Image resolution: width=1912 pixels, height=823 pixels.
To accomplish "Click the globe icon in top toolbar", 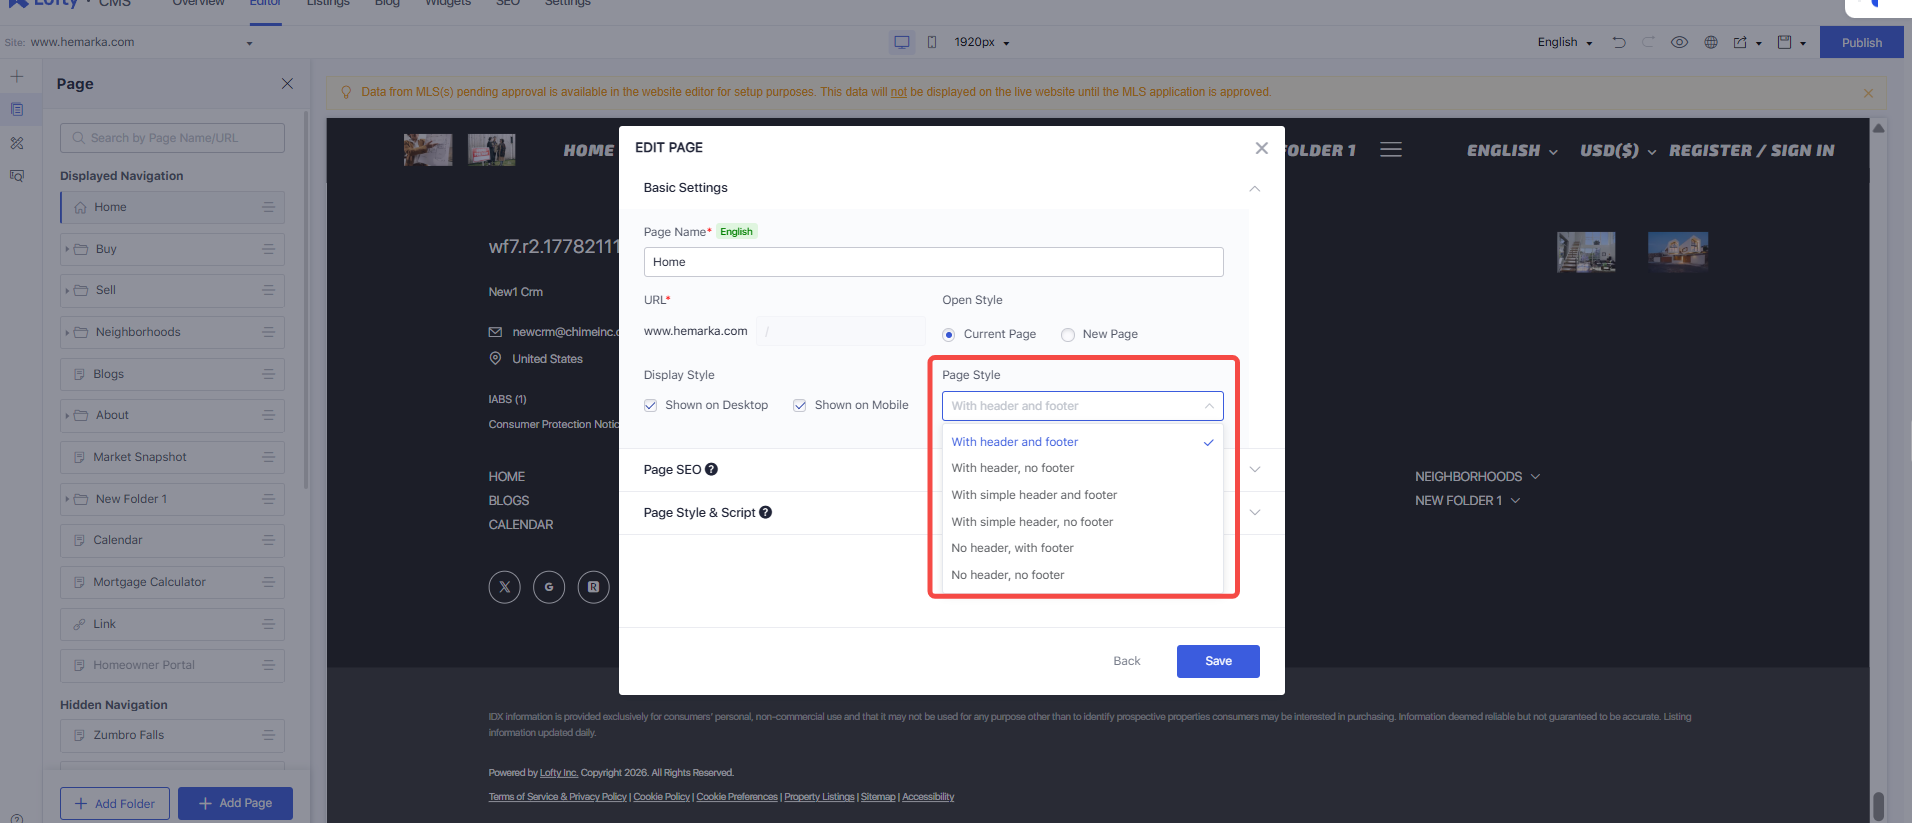I will point(1711,42).
